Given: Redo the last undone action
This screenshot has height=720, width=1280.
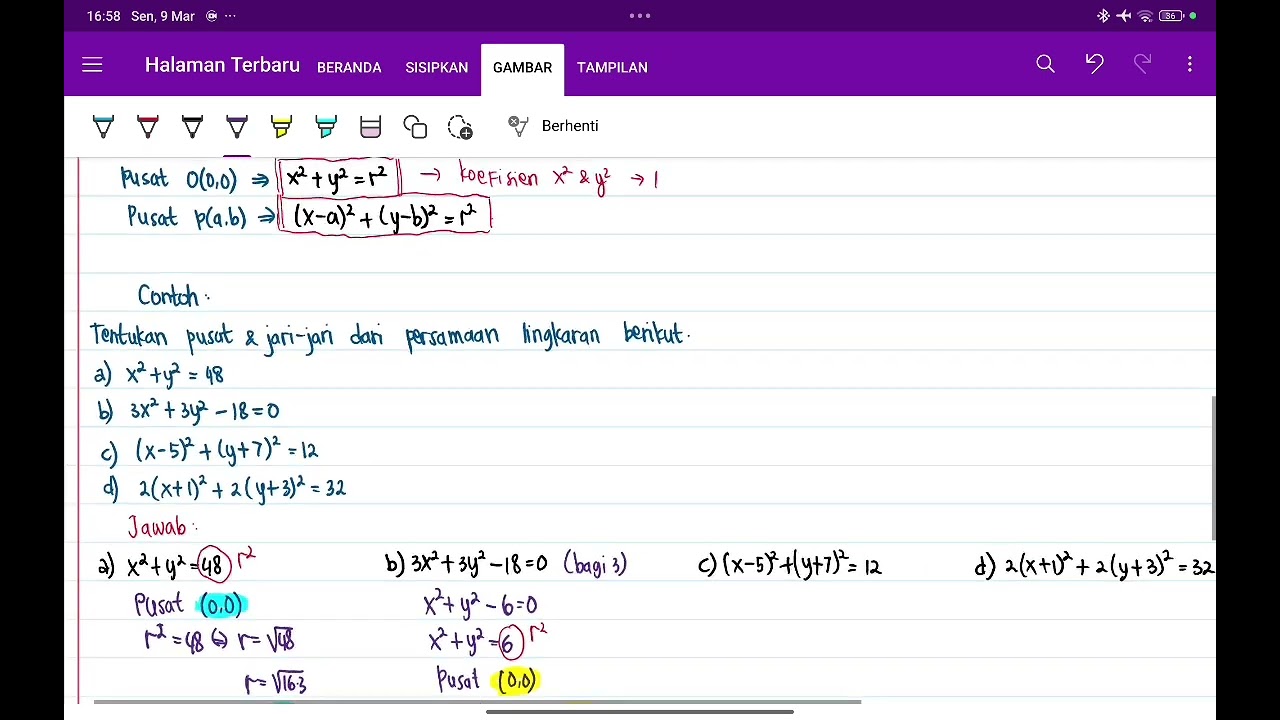Looking at the screenshot, I should (x=1142, y=65).
